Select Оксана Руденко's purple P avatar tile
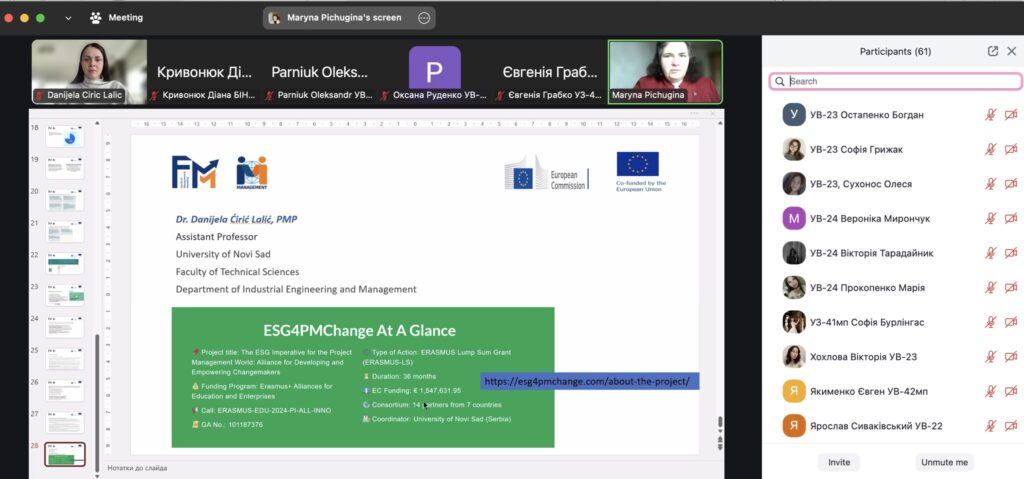The height and width of the screenshot is (479, 1024). 434,71
